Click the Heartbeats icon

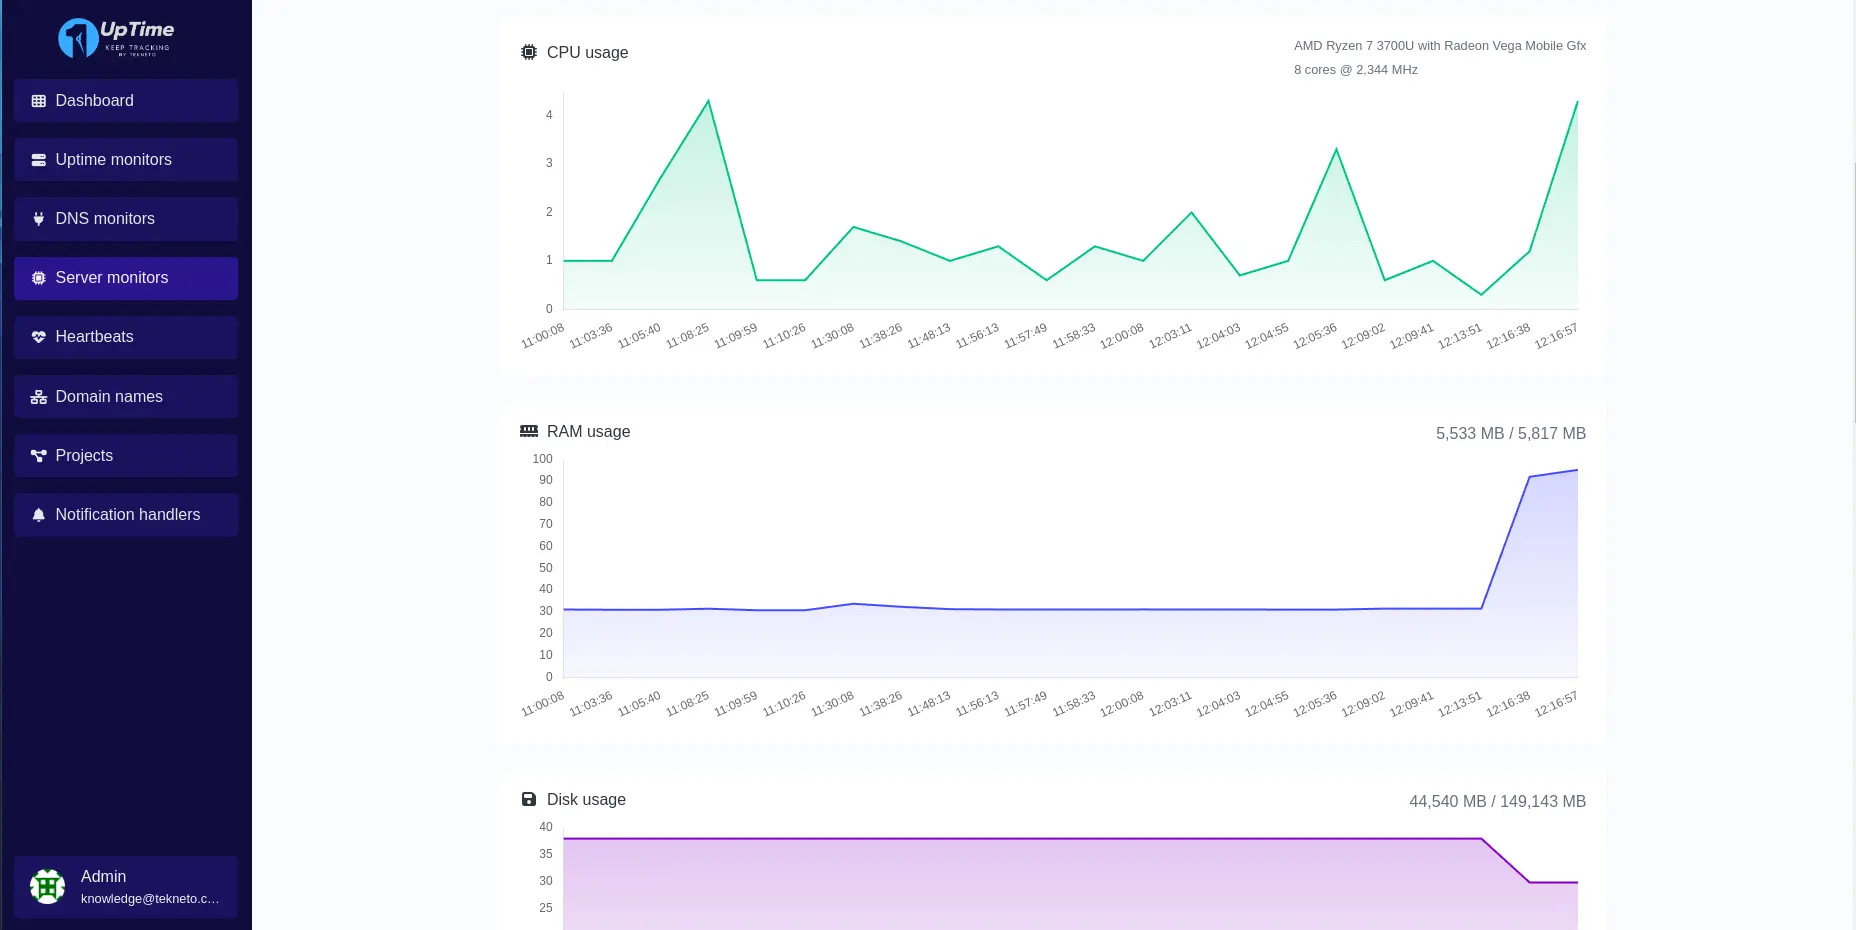click(x=38, y=337)
